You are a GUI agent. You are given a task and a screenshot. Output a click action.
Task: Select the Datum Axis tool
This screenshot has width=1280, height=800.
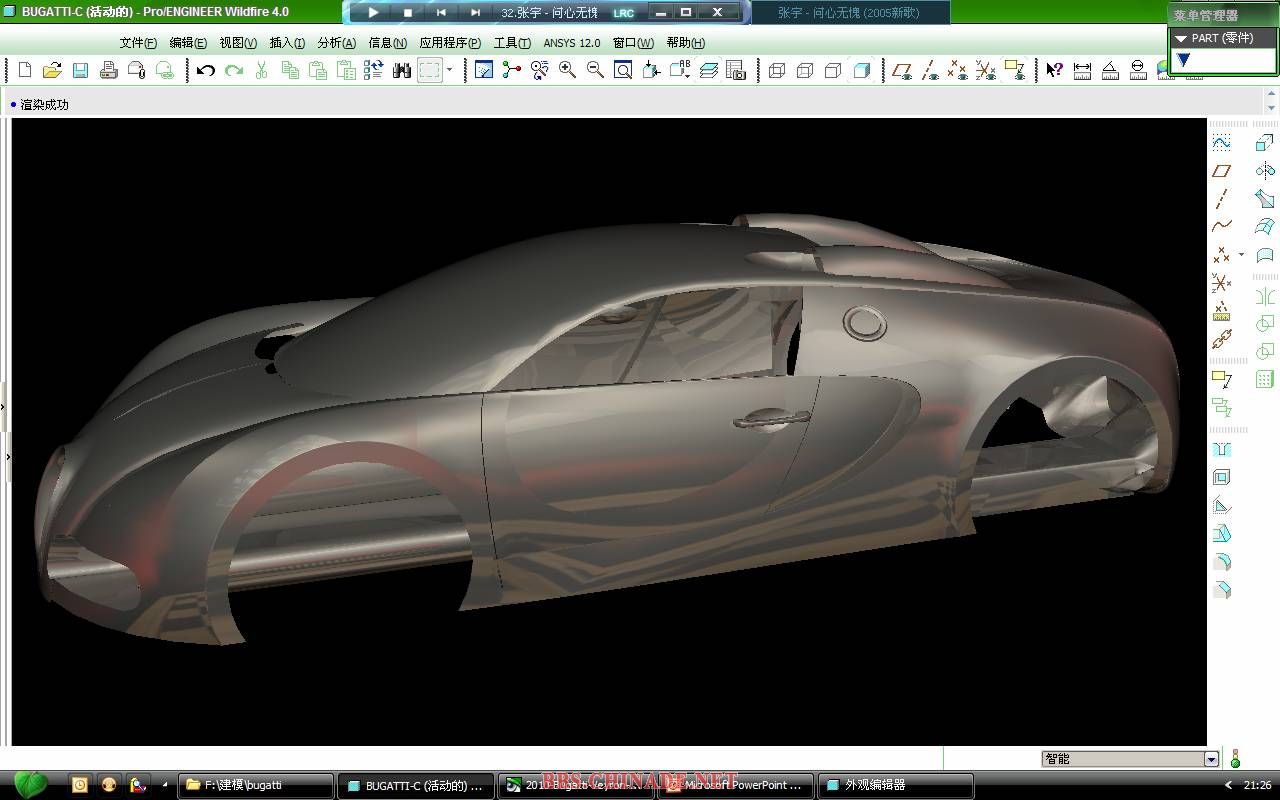(1221, 199)
